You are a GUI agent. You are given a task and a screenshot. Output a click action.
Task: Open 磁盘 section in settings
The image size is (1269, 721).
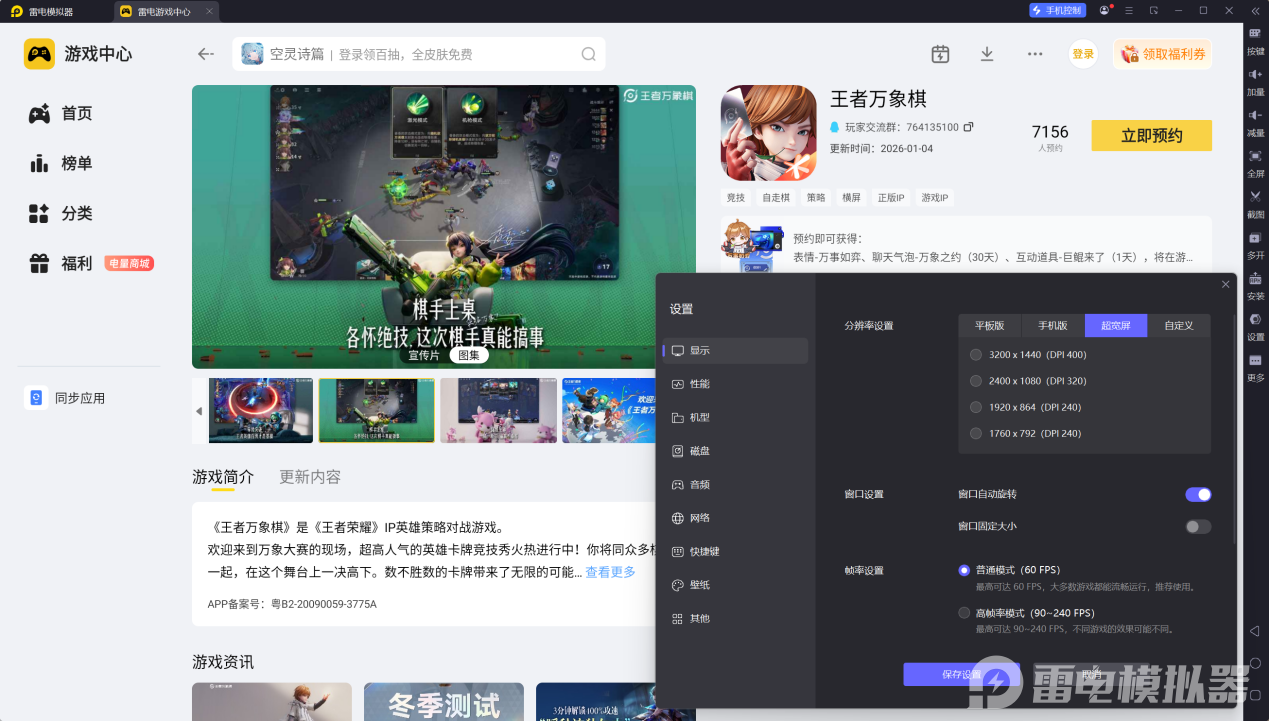[735, 451]
